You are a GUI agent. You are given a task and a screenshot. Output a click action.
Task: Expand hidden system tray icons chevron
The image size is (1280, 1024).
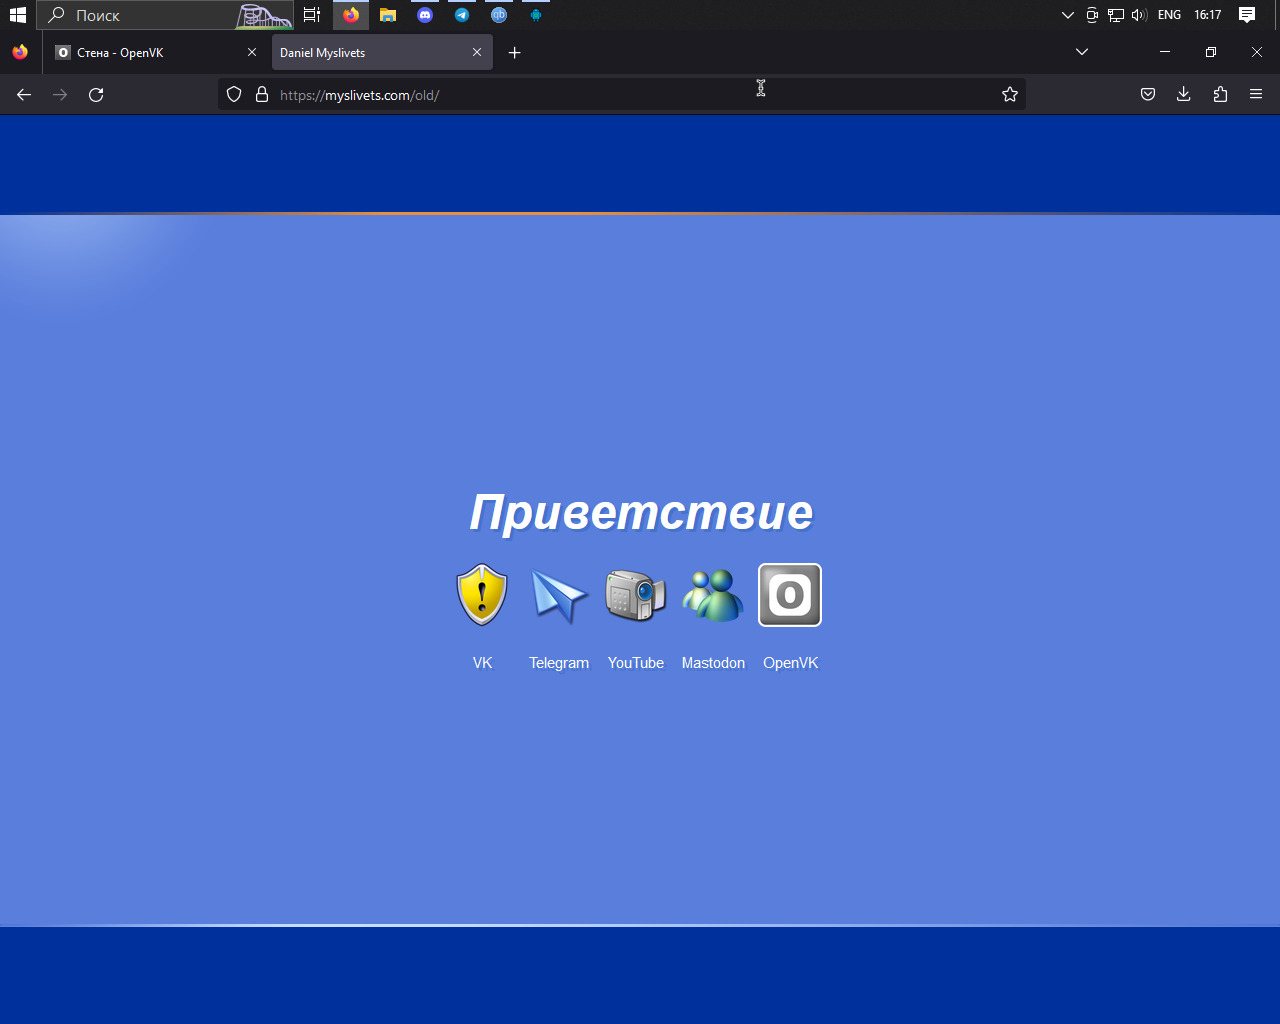[x=1067, y=15]
